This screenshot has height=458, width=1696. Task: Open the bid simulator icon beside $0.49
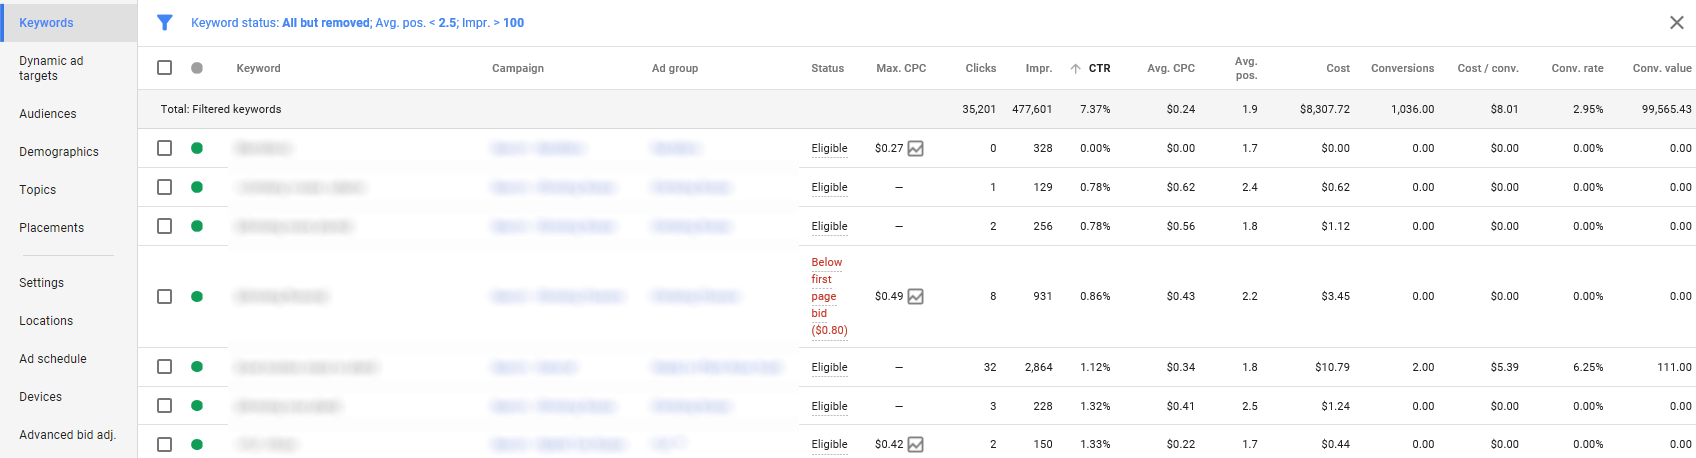(915, 297)
